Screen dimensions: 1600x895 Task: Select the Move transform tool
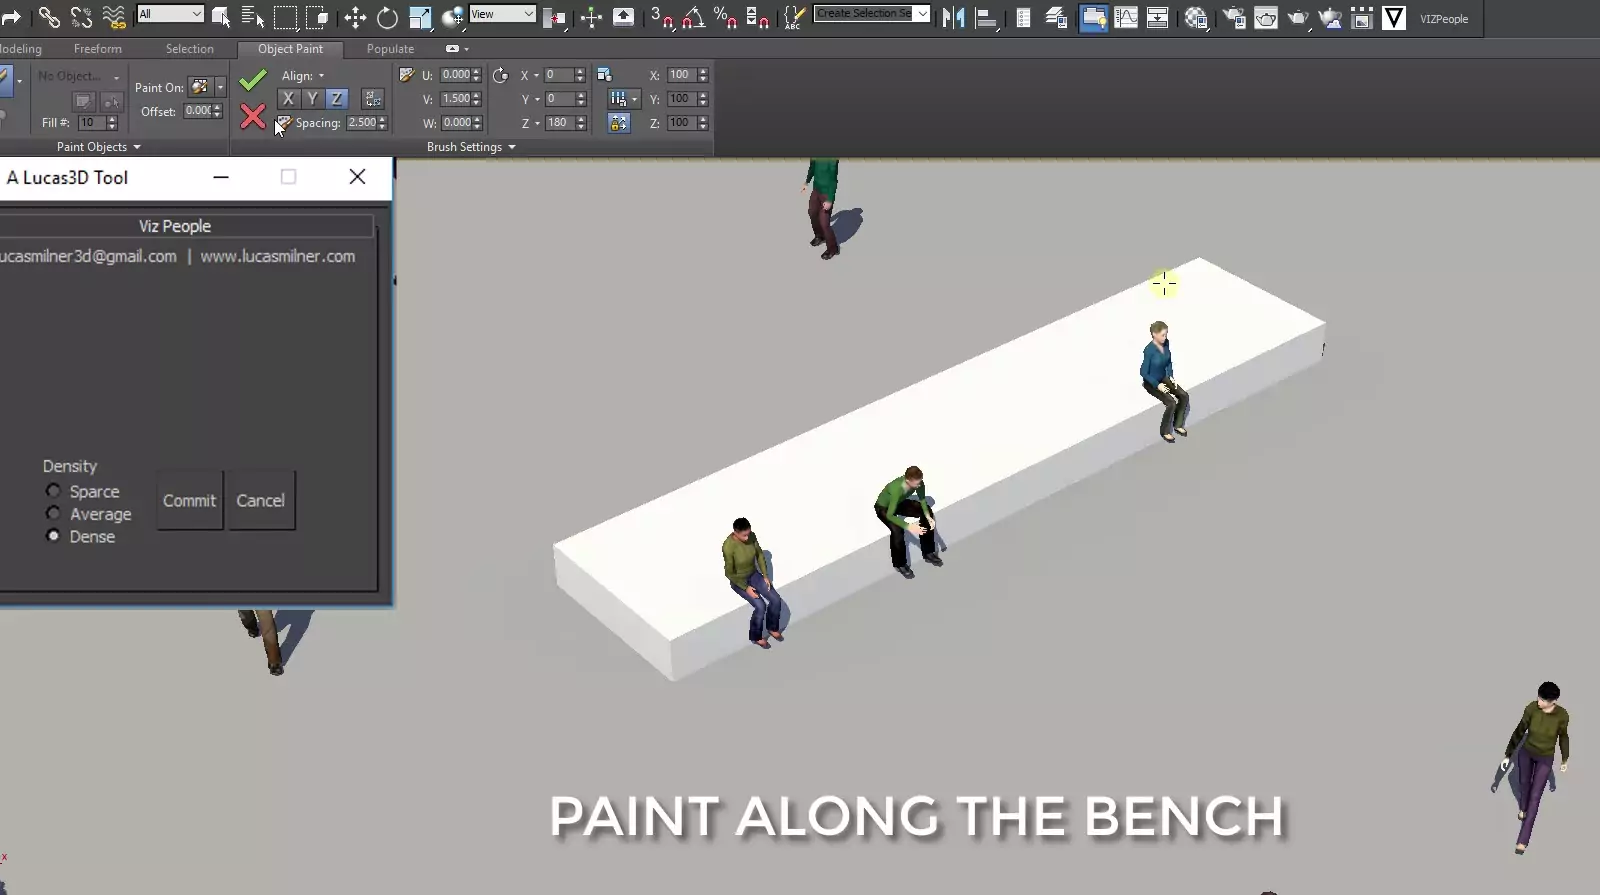[355, 17]
